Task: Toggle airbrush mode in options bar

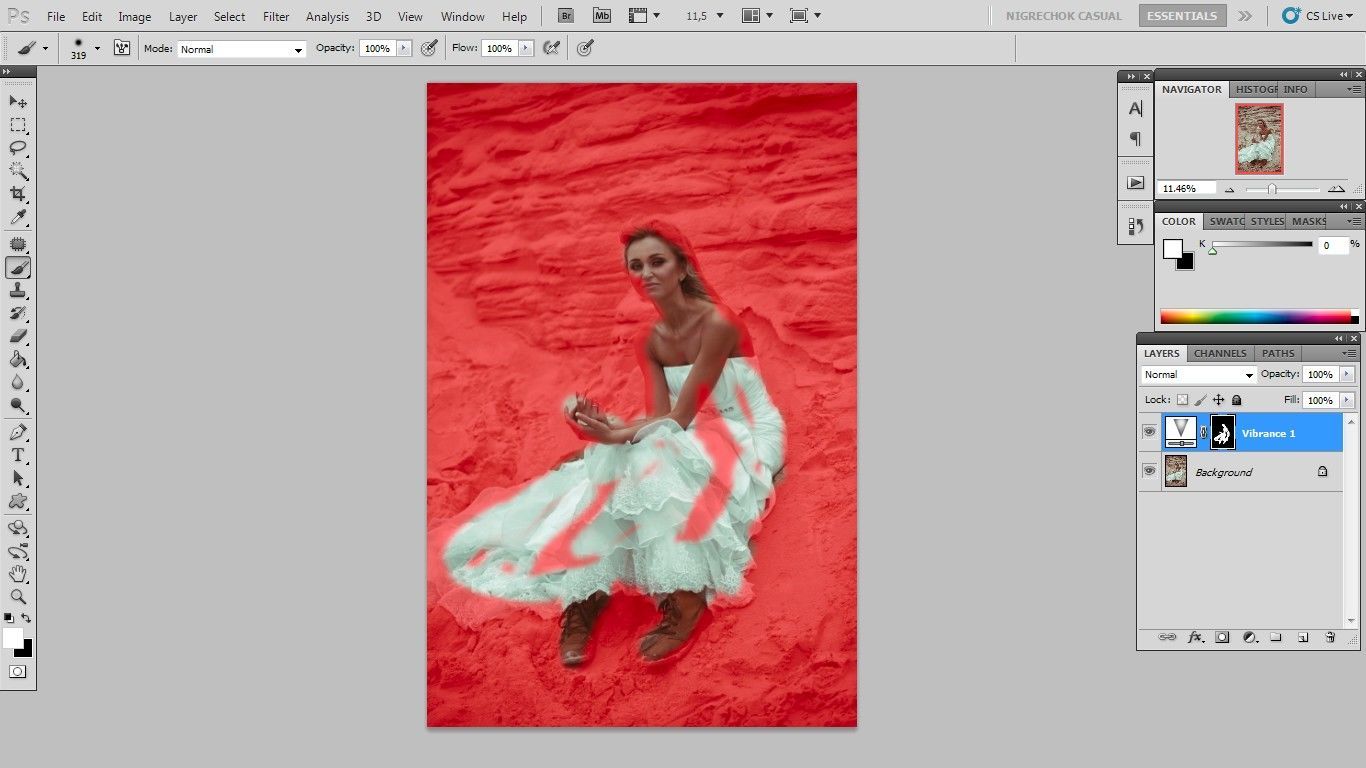Action: tap(551, 48)
